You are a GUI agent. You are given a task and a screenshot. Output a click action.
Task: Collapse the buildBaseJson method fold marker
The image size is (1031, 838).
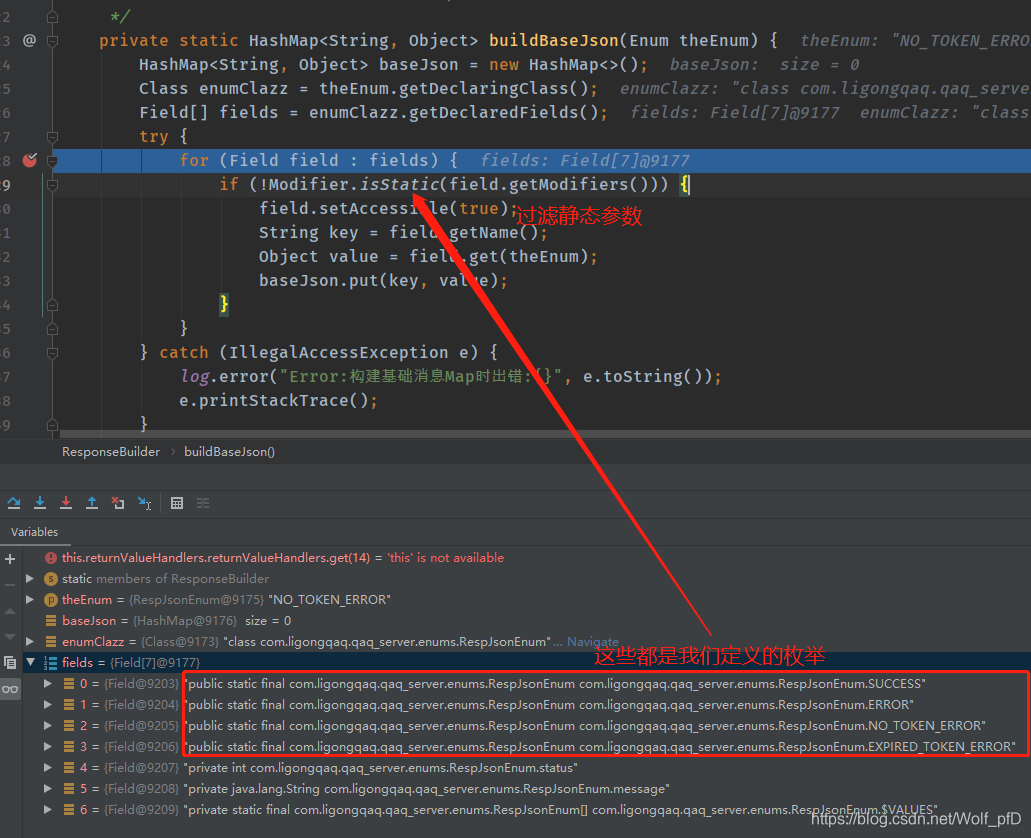[x=53, y=41]
